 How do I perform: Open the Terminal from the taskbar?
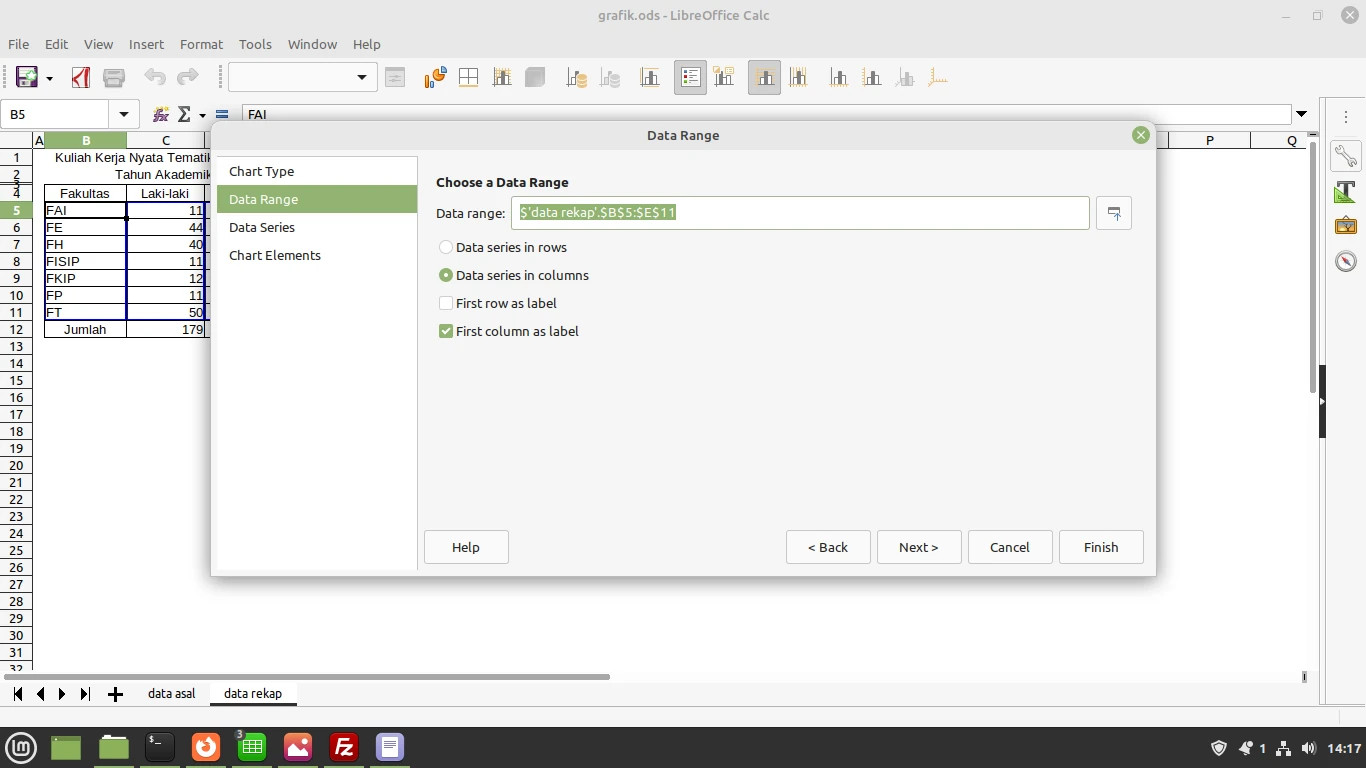160,747
